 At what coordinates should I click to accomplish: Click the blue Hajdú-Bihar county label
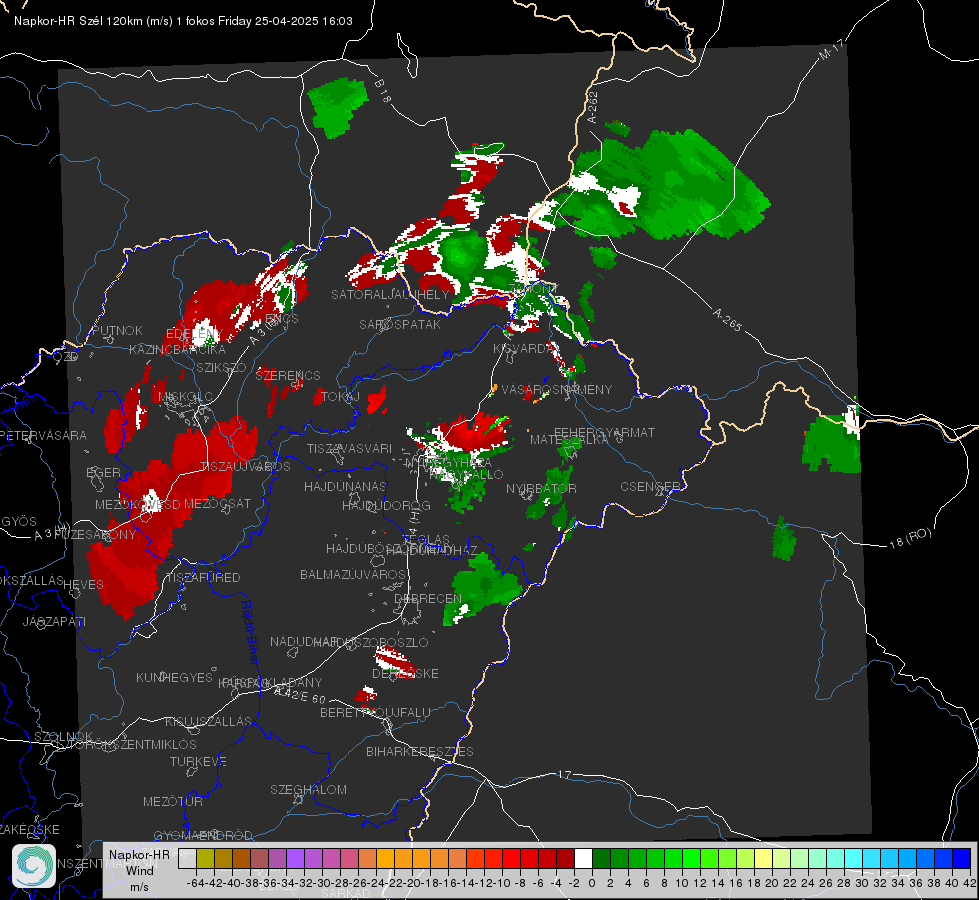point(249,633)
